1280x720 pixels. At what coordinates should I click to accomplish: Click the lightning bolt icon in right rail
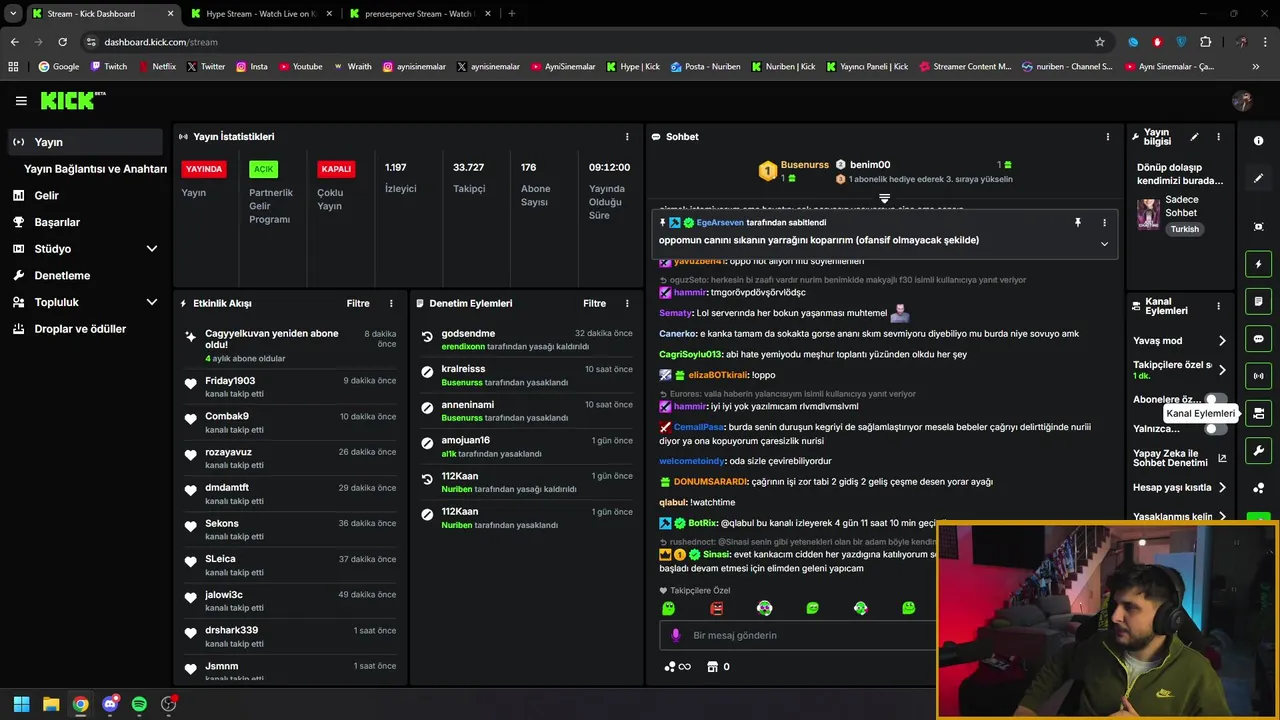point(1258,264)
